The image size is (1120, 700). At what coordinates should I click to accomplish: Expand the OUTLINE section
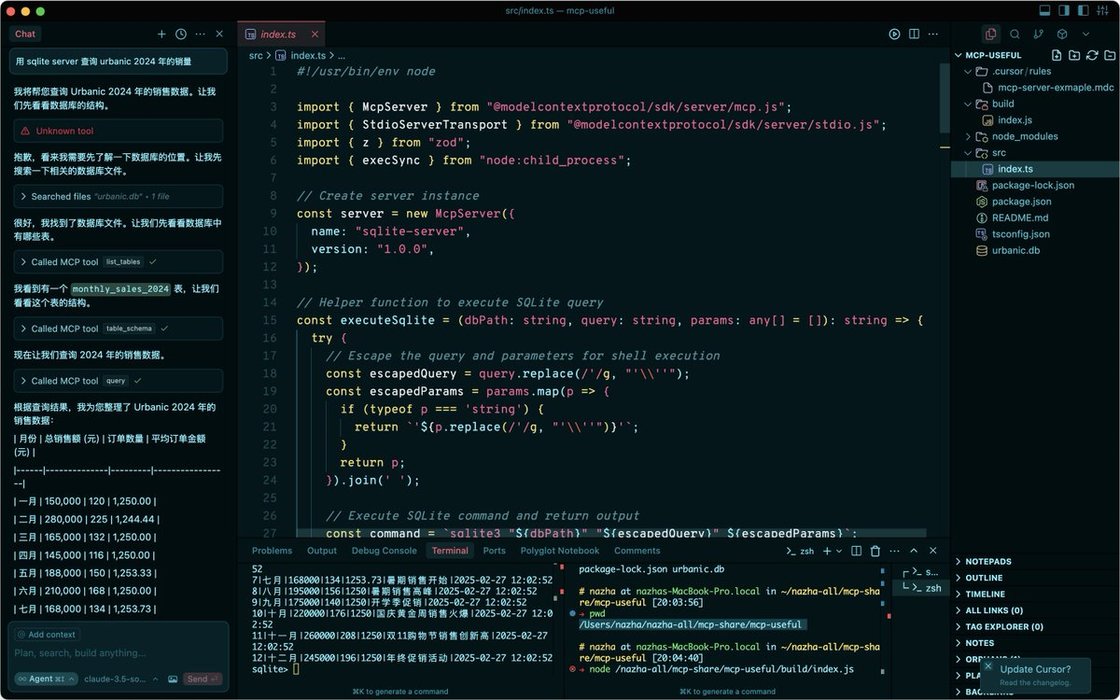(x=983, y=578)
